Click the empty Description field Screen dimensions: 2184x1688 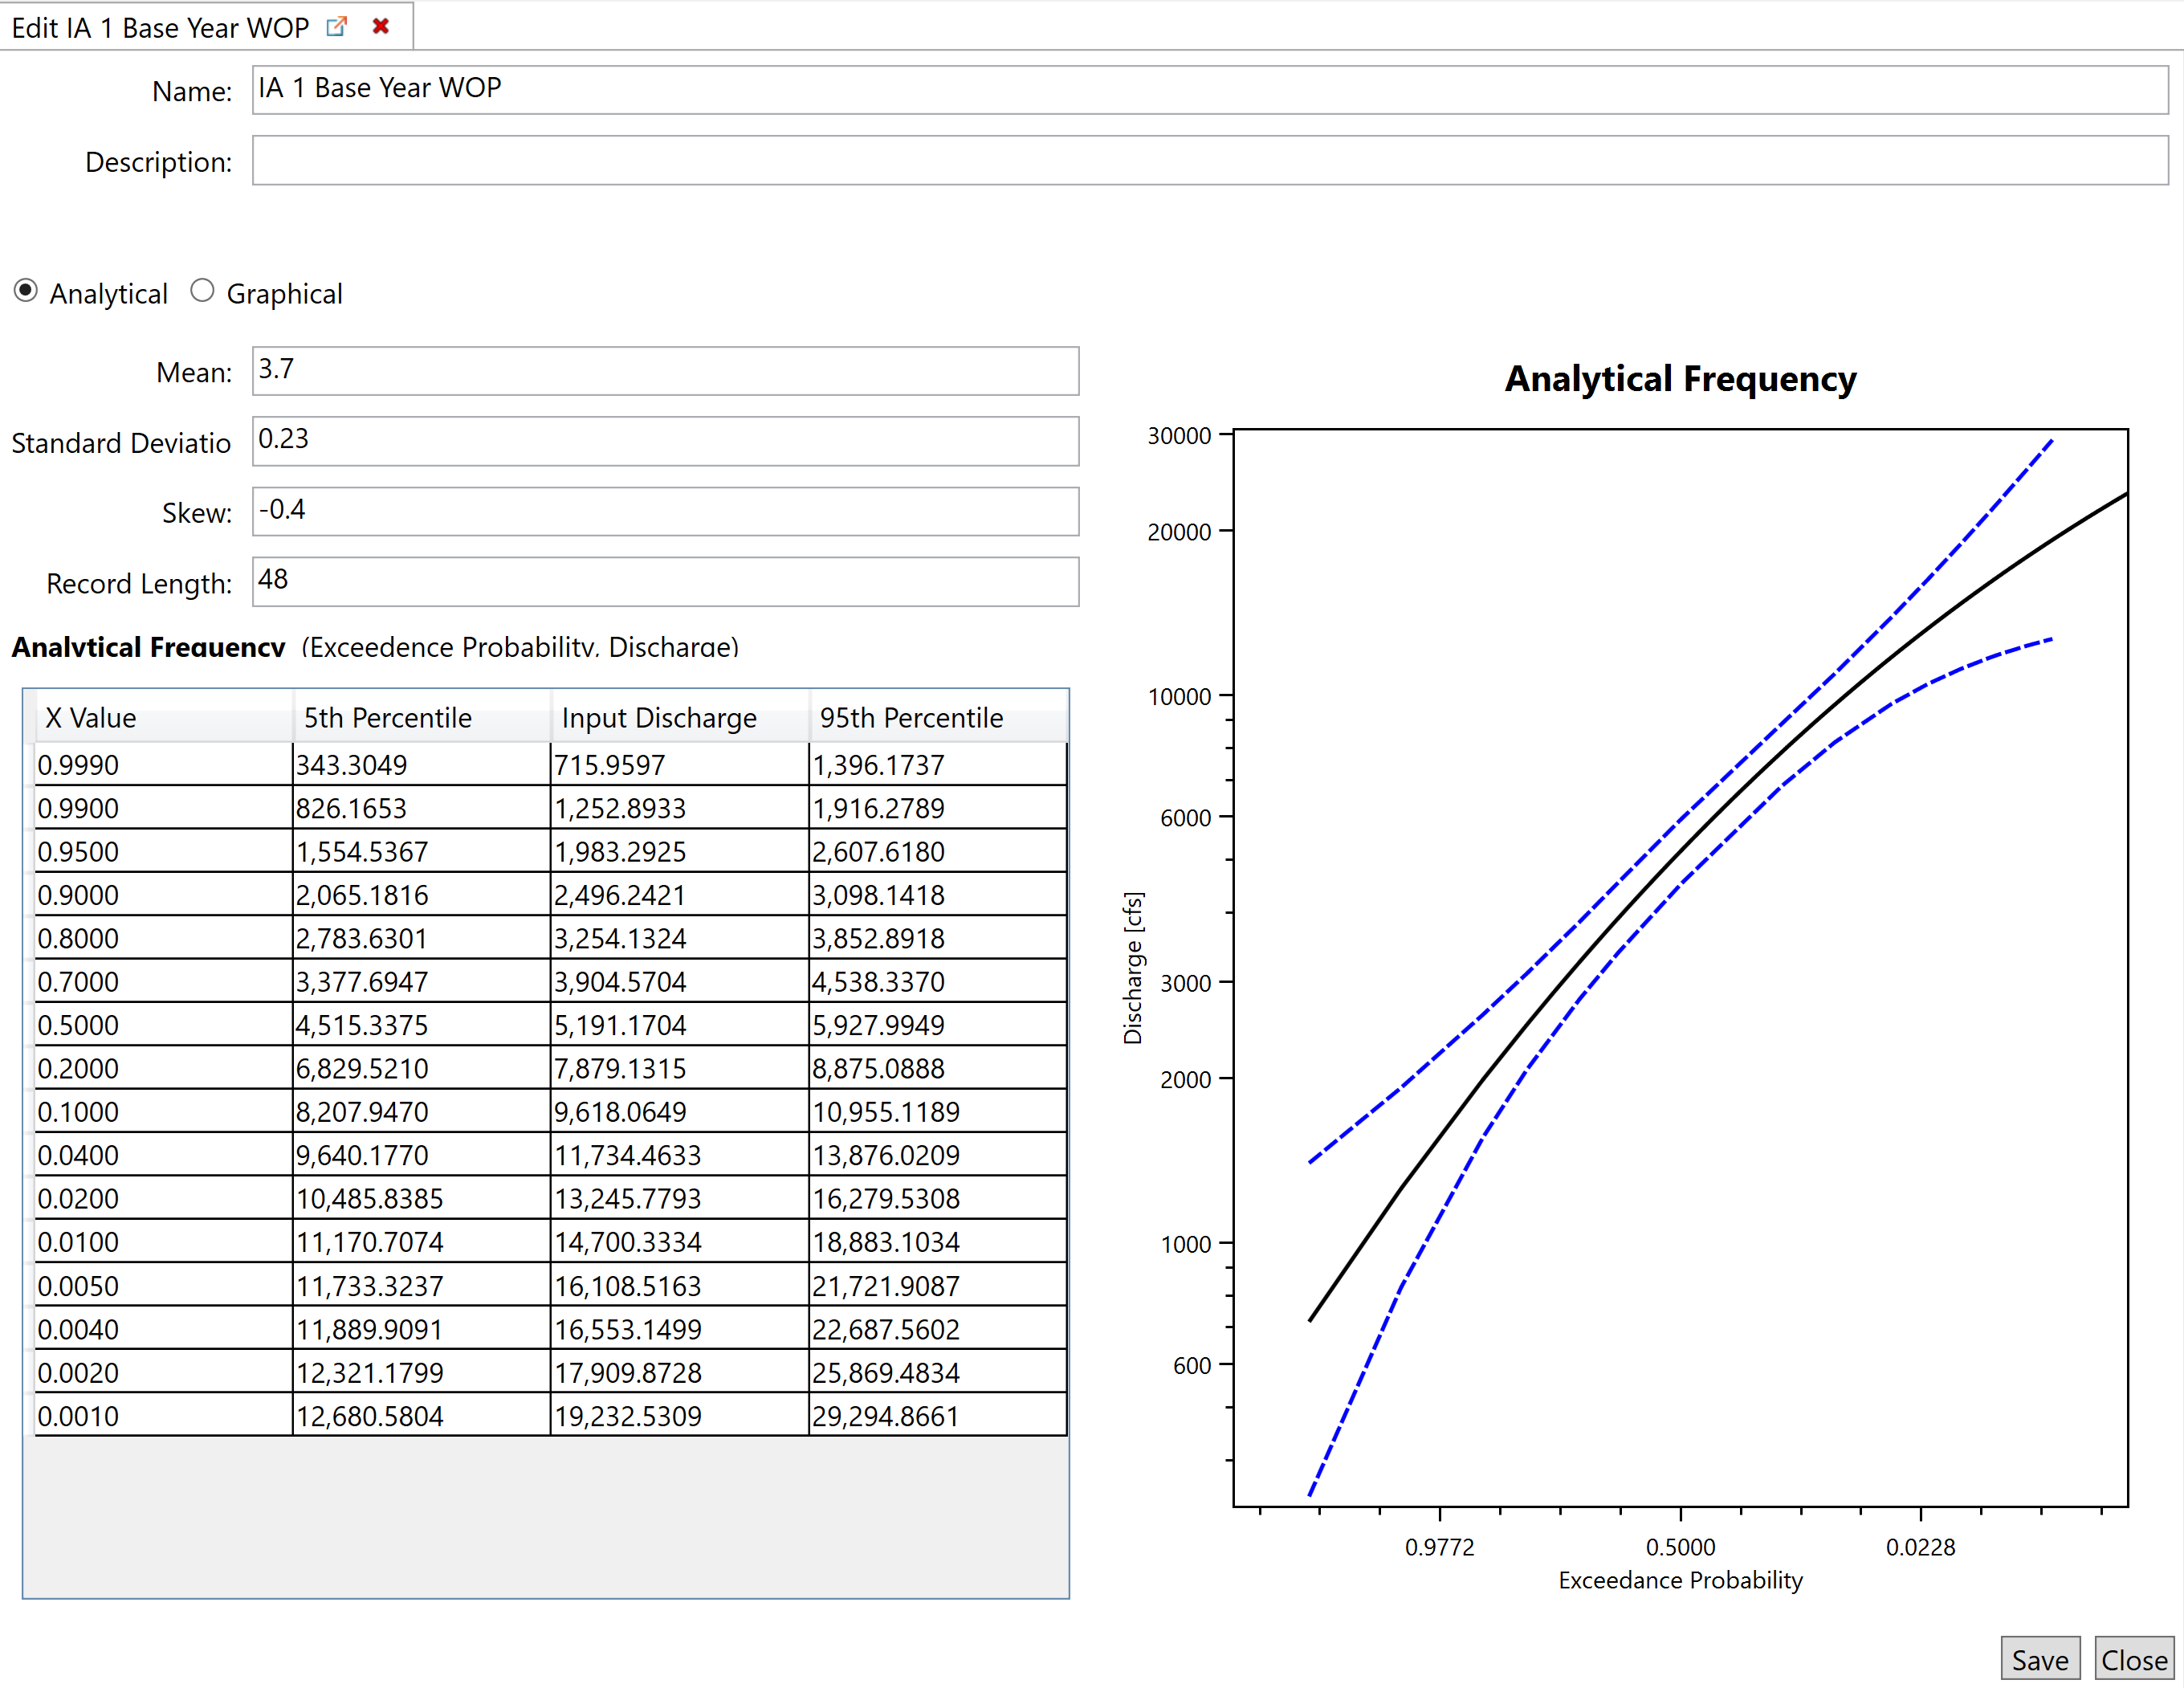(1210, 161)
